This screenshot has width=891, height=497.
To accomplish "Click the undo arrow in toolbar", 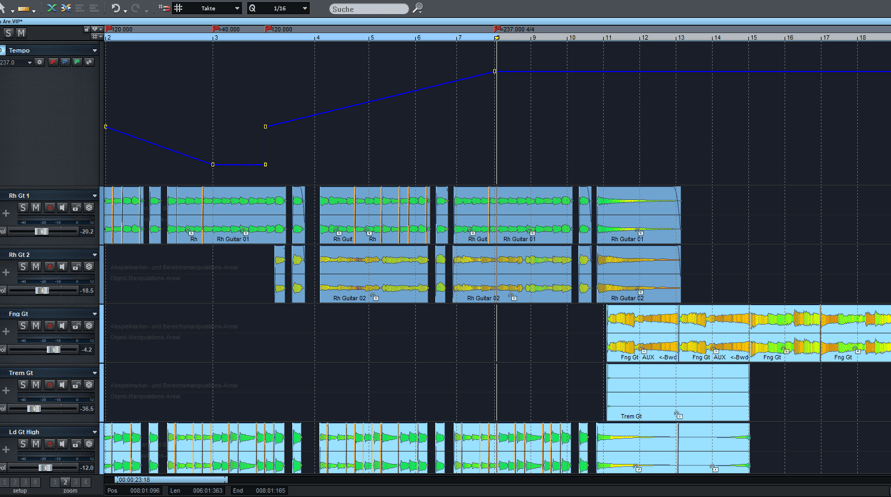I will point(115,8).
